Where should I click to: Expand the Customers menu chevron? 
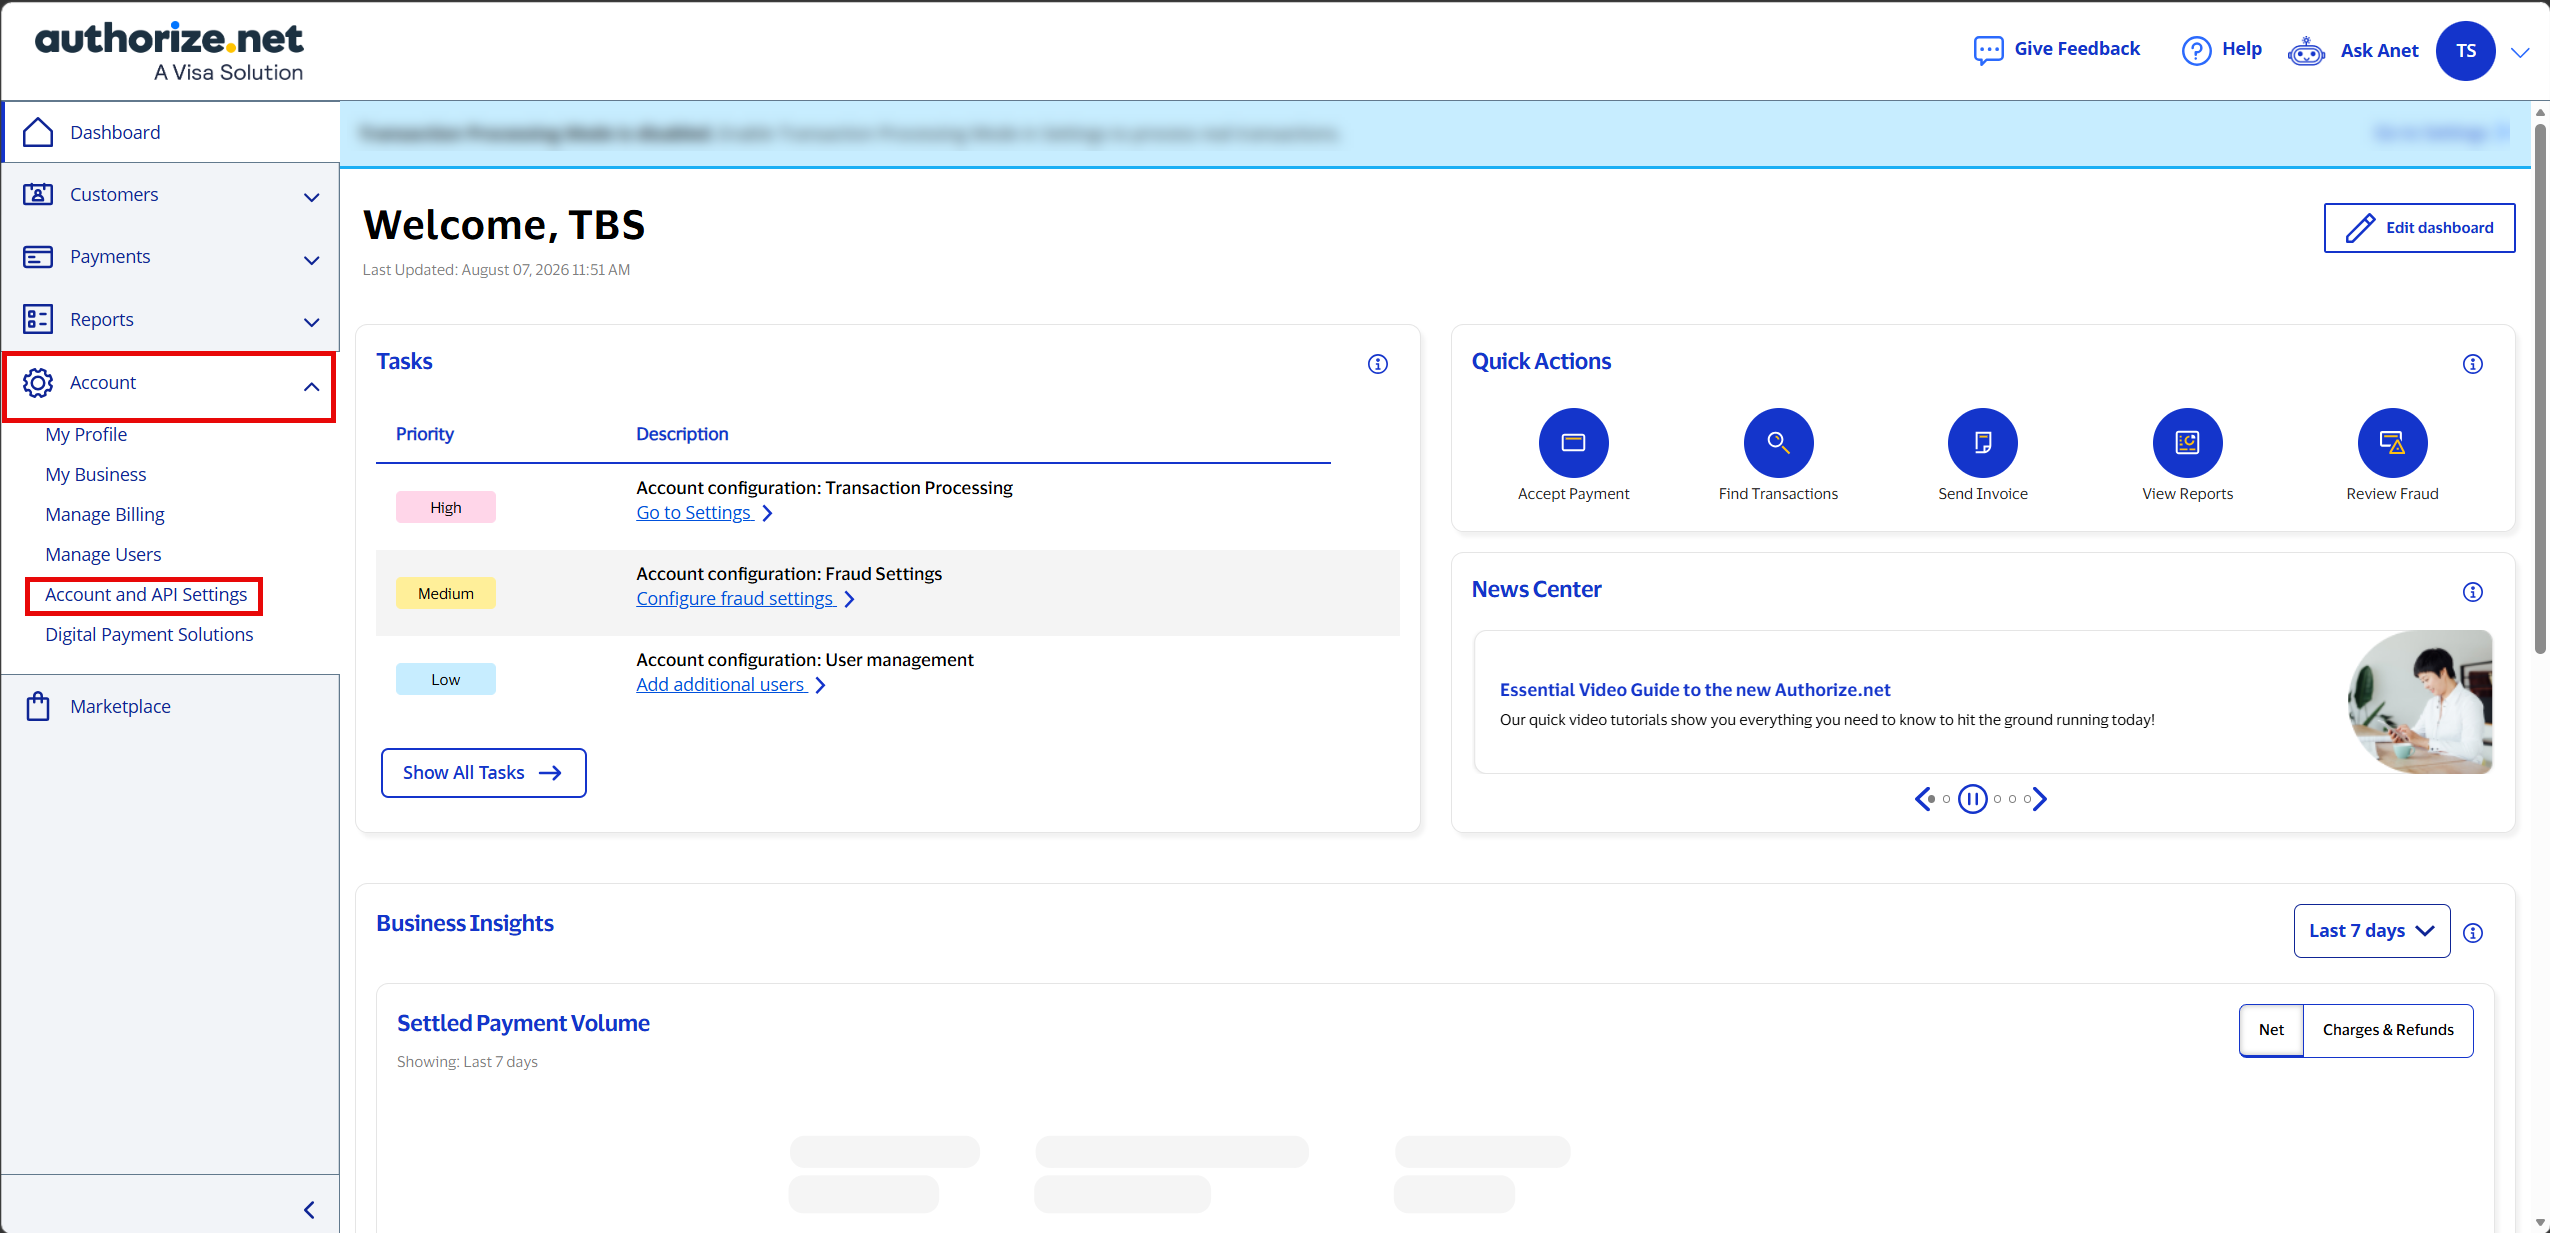(x=312, y=197)
